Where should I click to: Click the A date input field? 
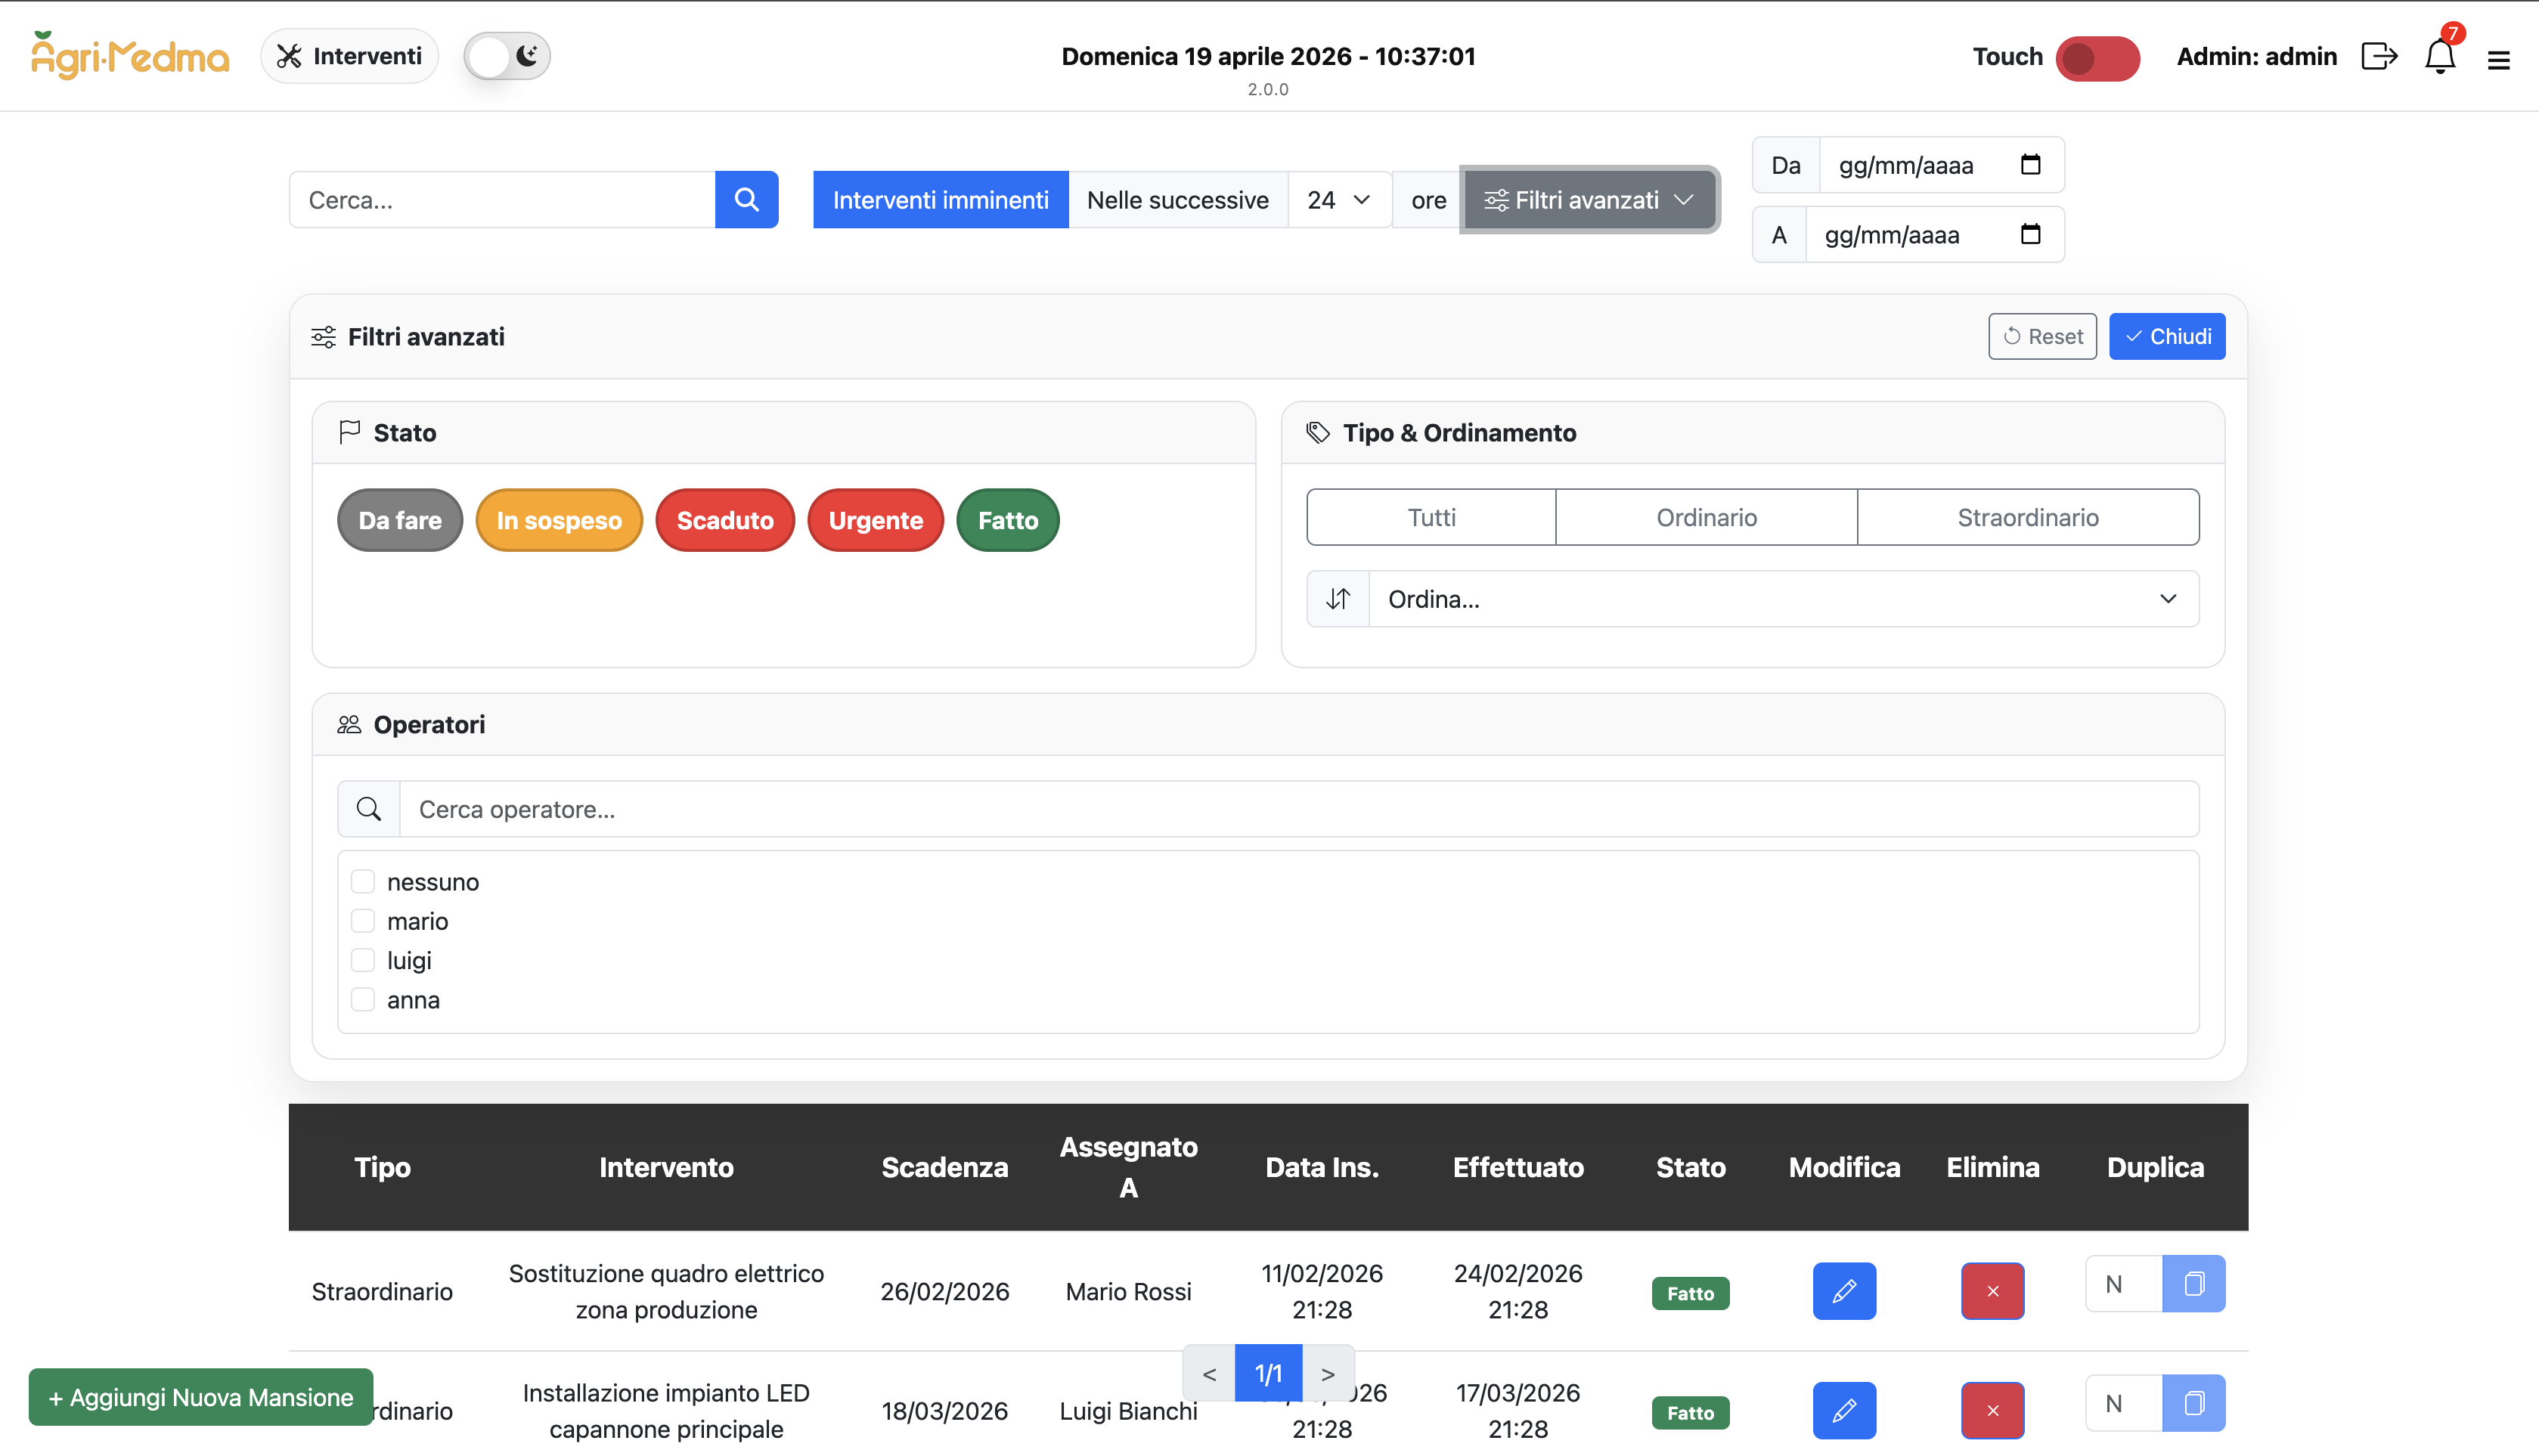(1934, 235)
